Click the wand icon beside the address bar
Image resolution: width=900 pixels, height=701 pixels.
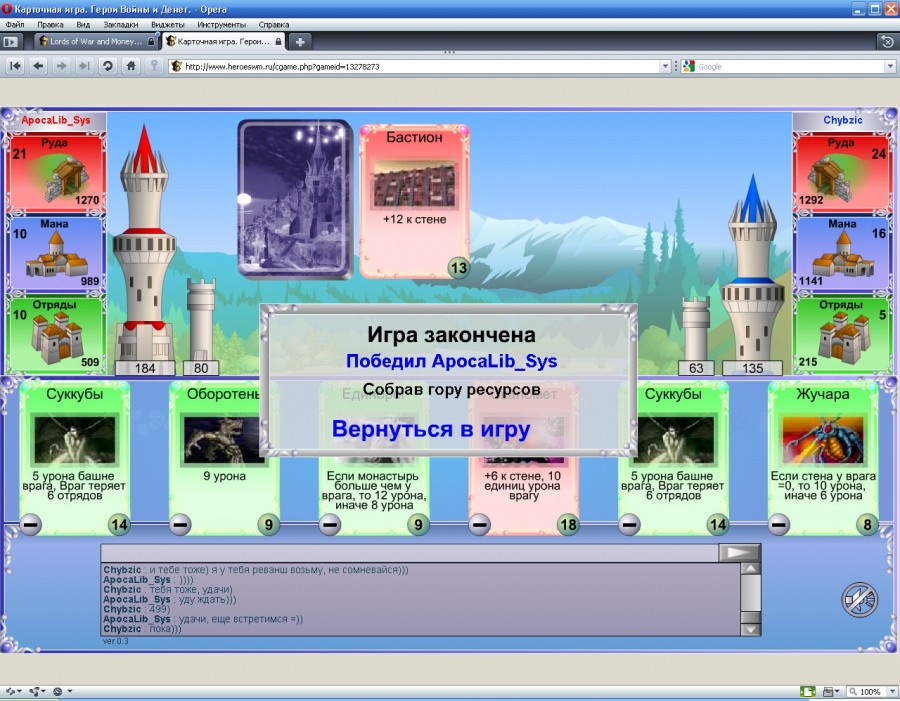coord(154,66)
